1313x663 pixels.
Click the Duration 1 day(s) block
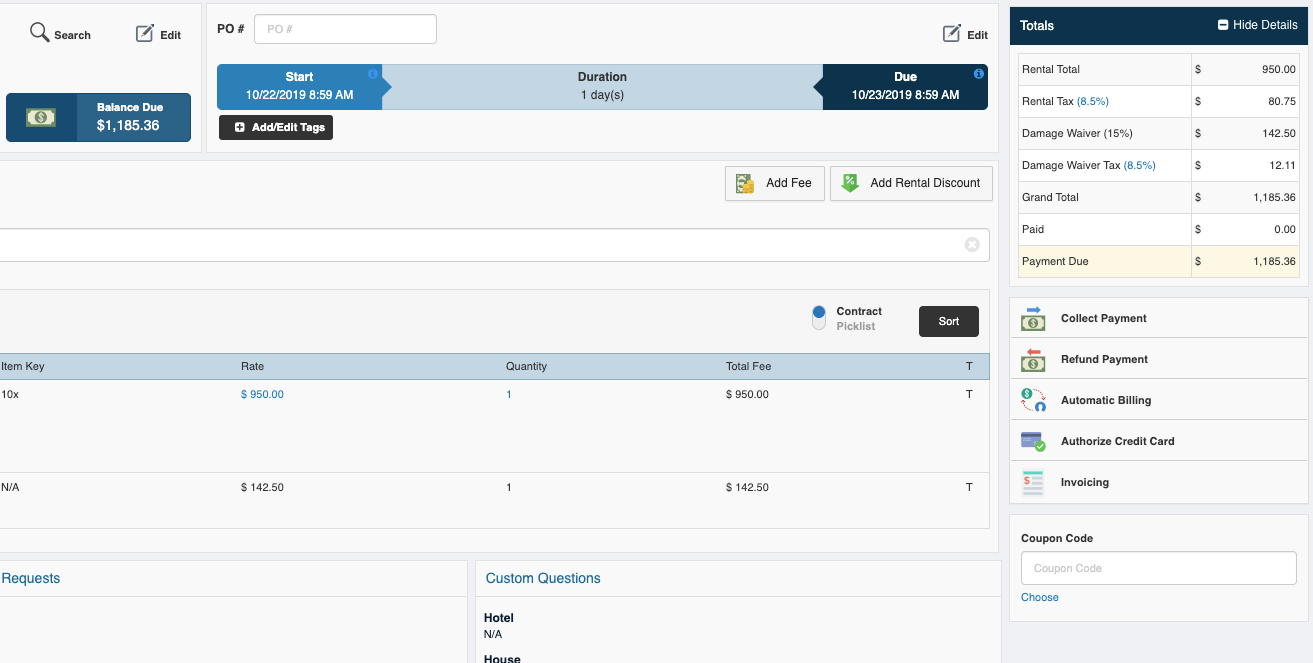pyautogui.click(x=602, y=87)
